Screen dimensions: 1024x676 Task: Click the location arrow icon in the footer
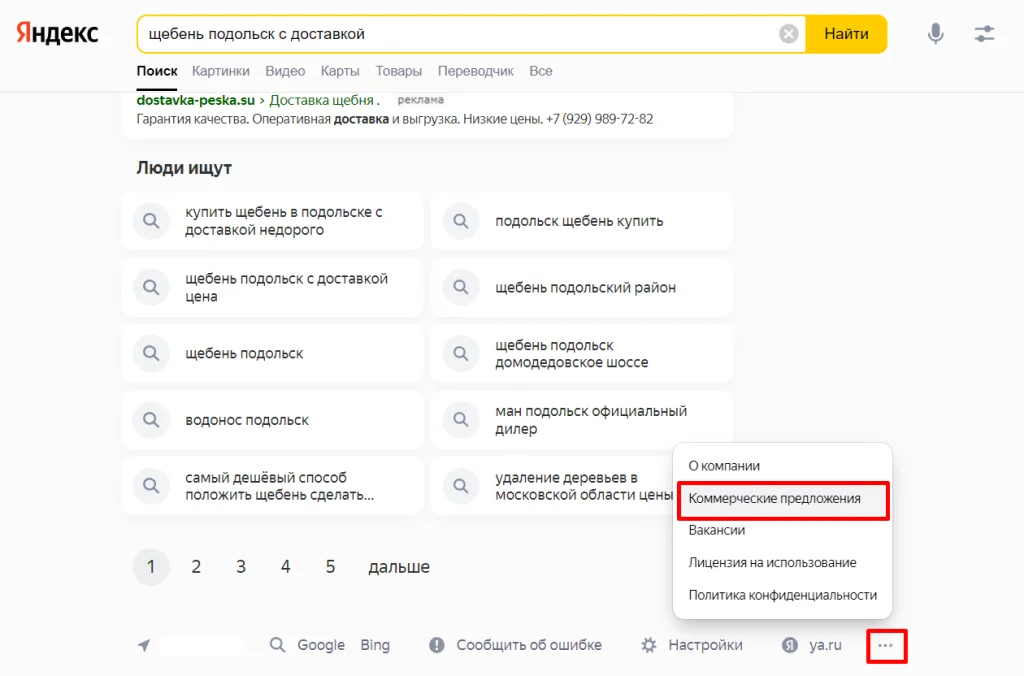[x=143, y=644]
